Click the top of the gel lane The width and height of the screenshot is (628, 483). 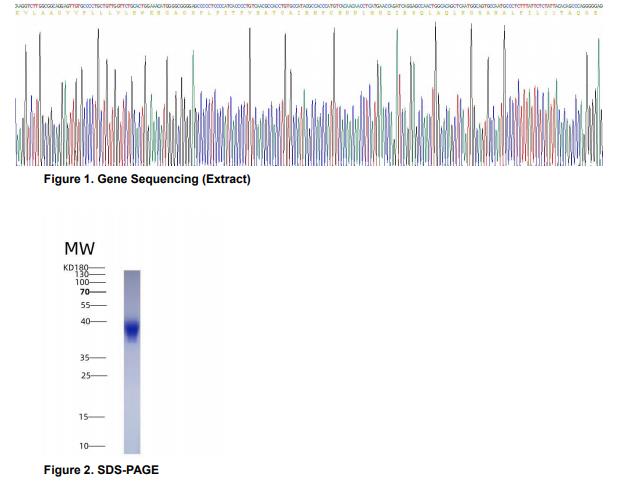pos(131,274)
